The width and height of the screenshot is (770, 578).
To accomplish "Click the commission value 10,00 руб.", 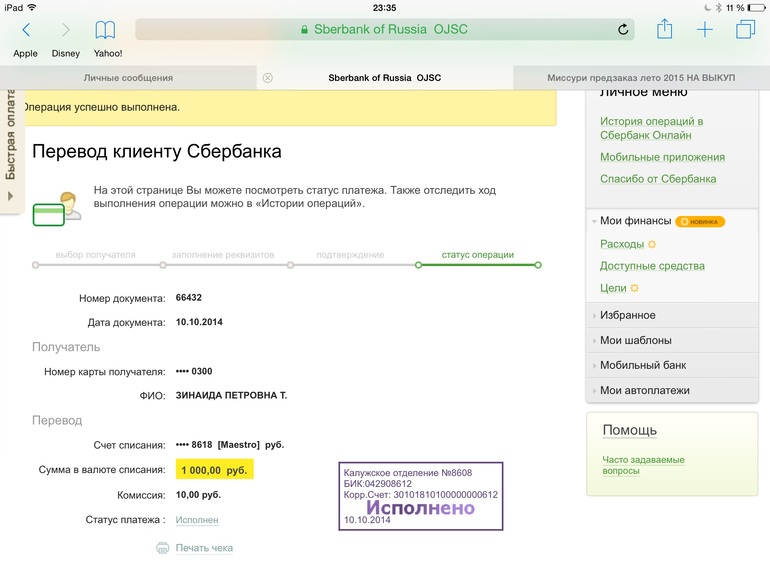I will 198,495.
